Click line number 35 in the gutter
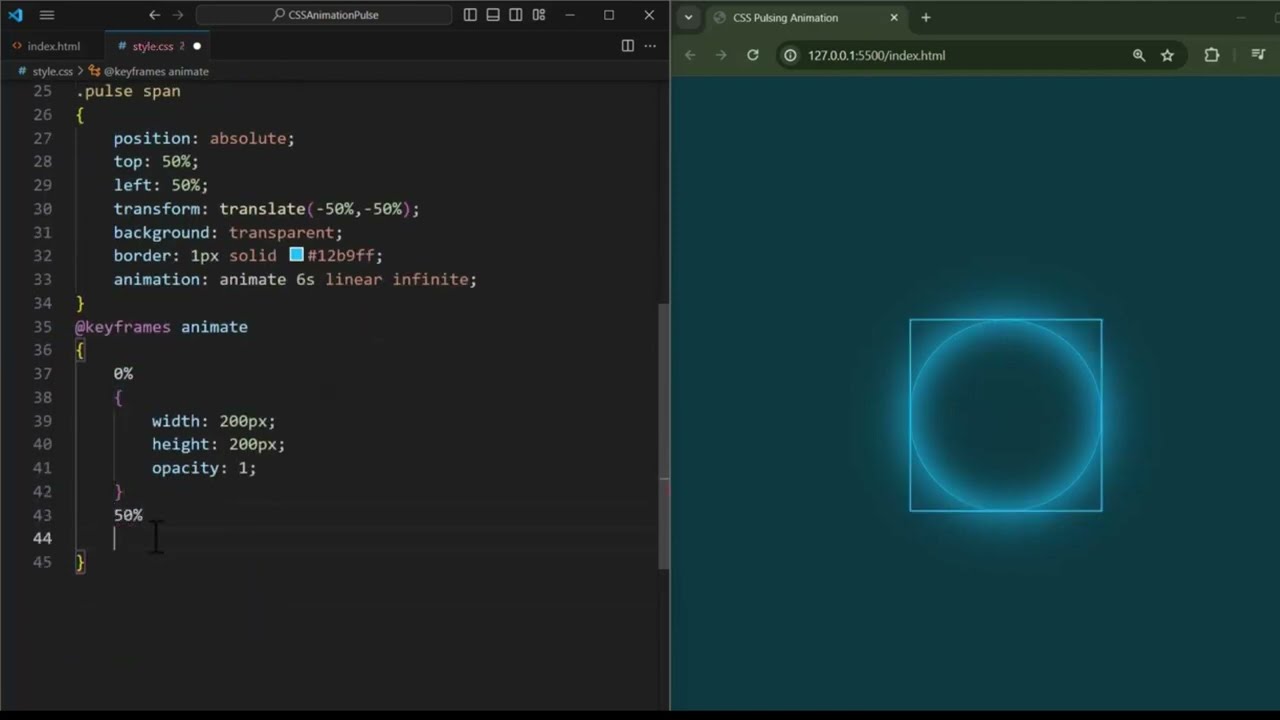Image resolution: width=1280 pixels, height=720 pixels. point(42,326)
